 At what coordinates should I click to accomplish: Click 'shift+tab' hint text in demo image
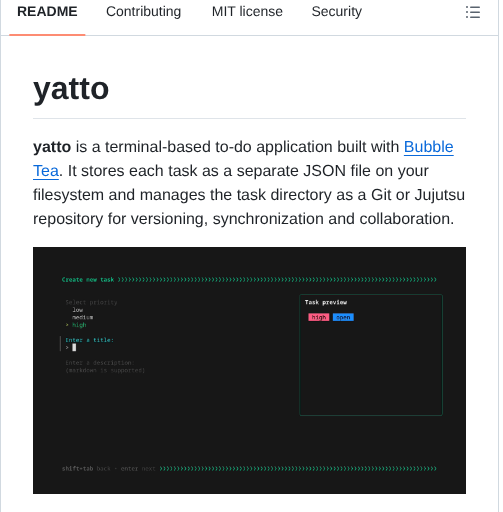(77, 469)
